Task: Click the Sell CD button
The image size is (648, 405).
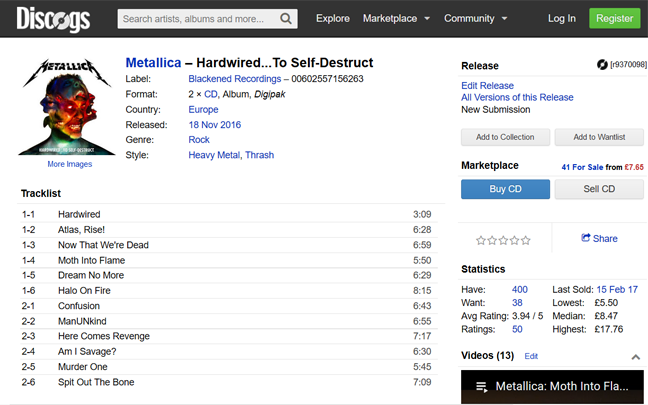Action: 599,189
